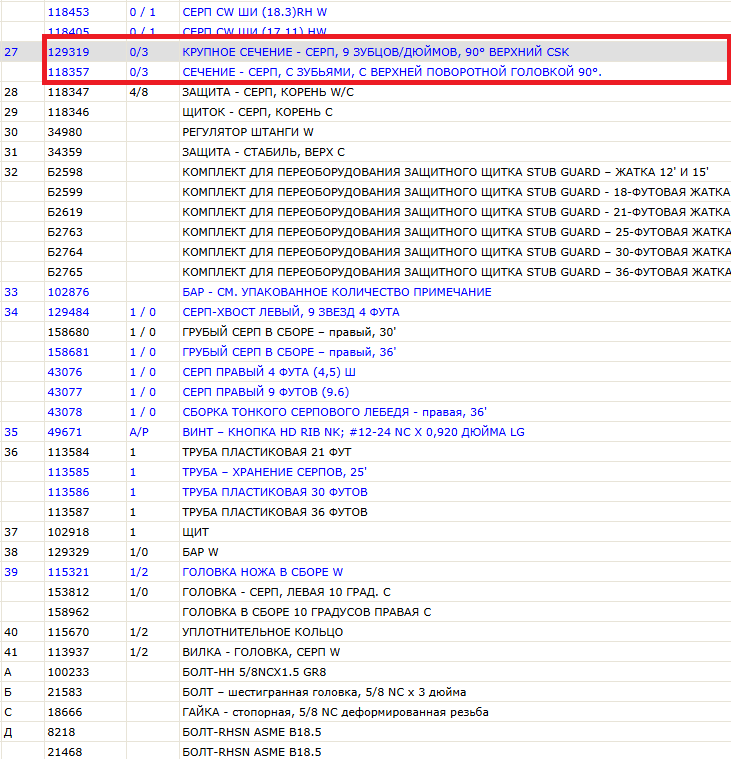731x759 pixels.
Task: Open ГОЛОВКА НОЖА В СБОРЕ W link
Action: [262, 572]
